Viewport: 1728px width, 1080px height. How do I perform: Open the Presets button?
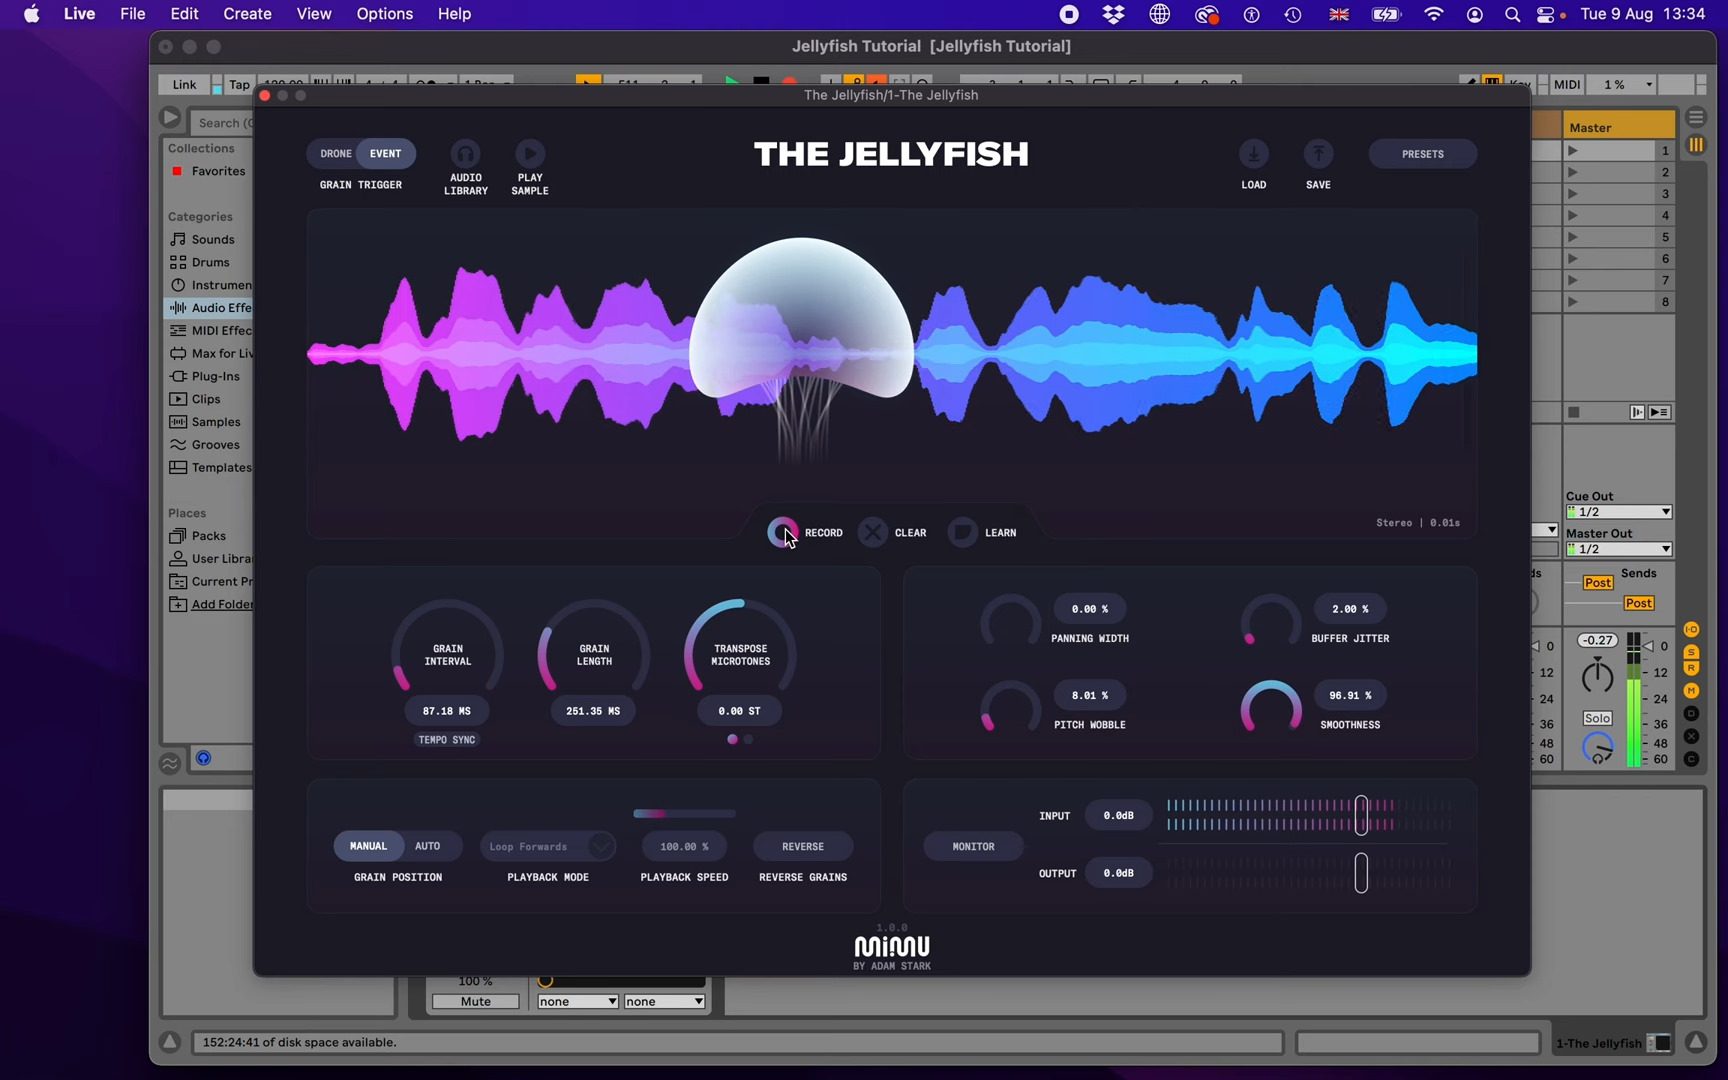1422,154
